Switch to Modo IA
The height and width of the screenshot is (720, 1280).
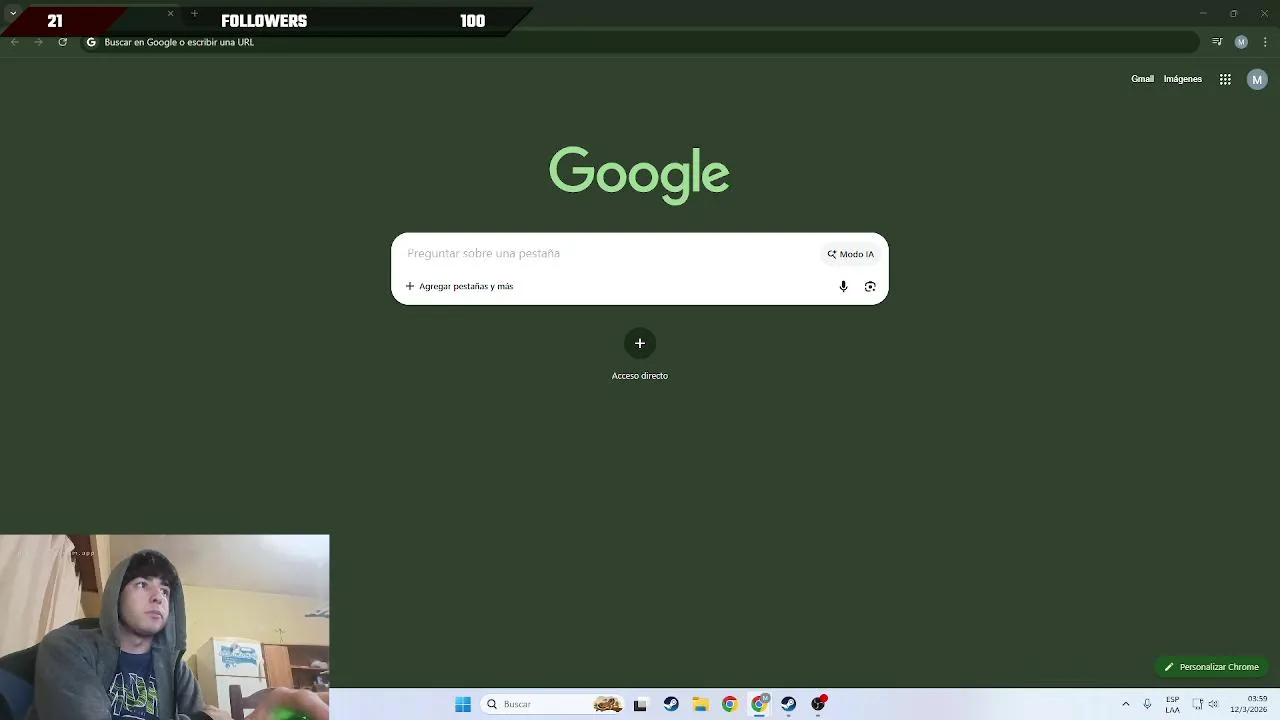click(x=851, y=254)
